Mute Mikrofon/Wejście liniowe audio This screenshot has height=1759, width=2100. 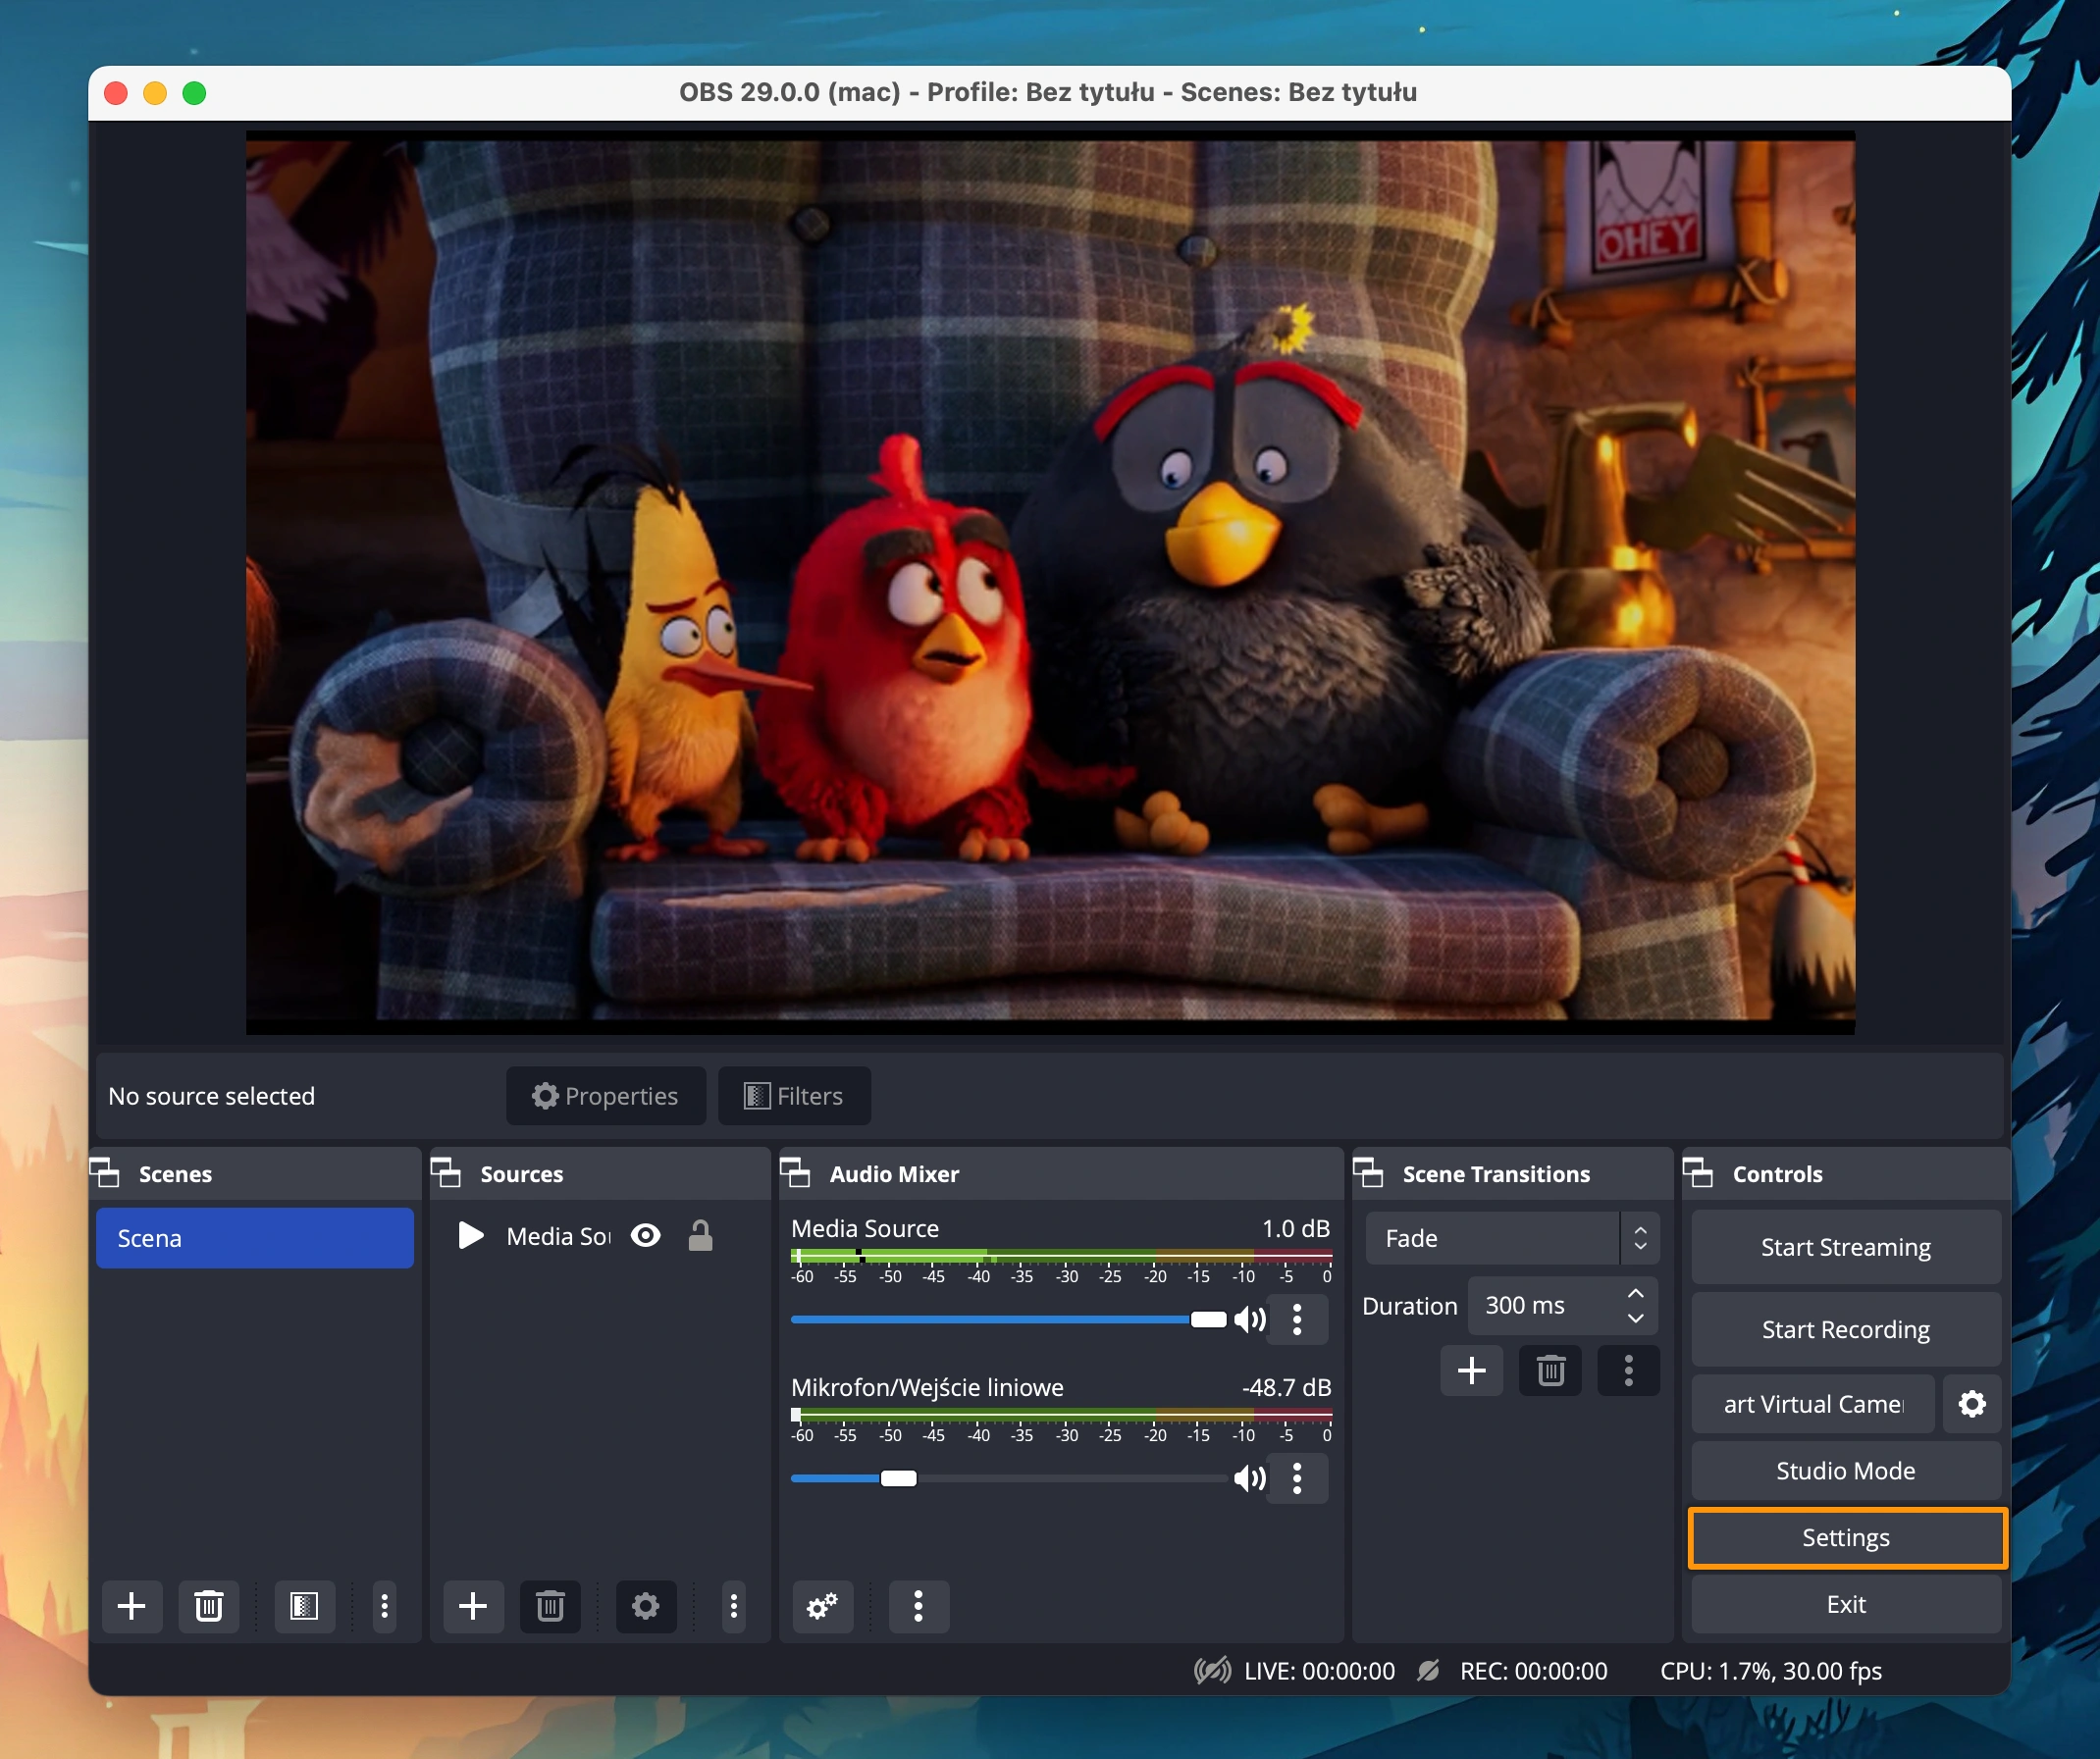pyautogui.click(x=1250, y=1478)
